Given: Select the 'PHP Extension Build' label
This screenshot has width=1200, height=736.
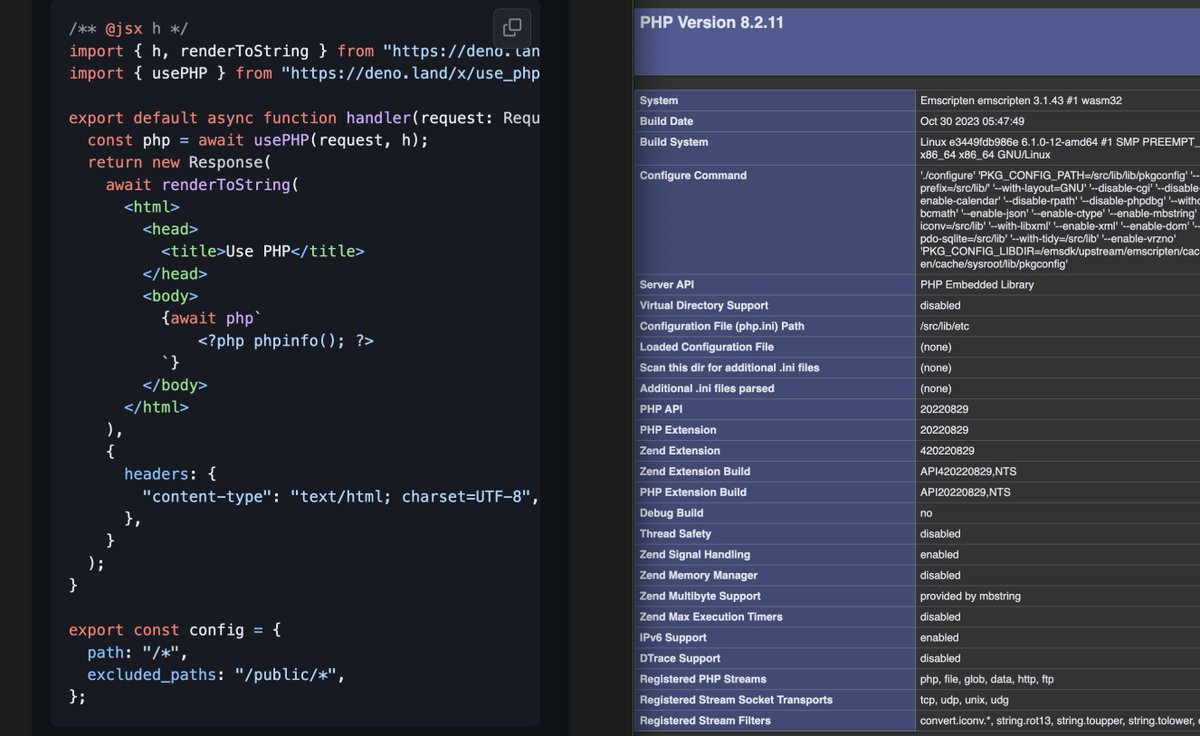Looking at the screenshot, I should point(693,492).
